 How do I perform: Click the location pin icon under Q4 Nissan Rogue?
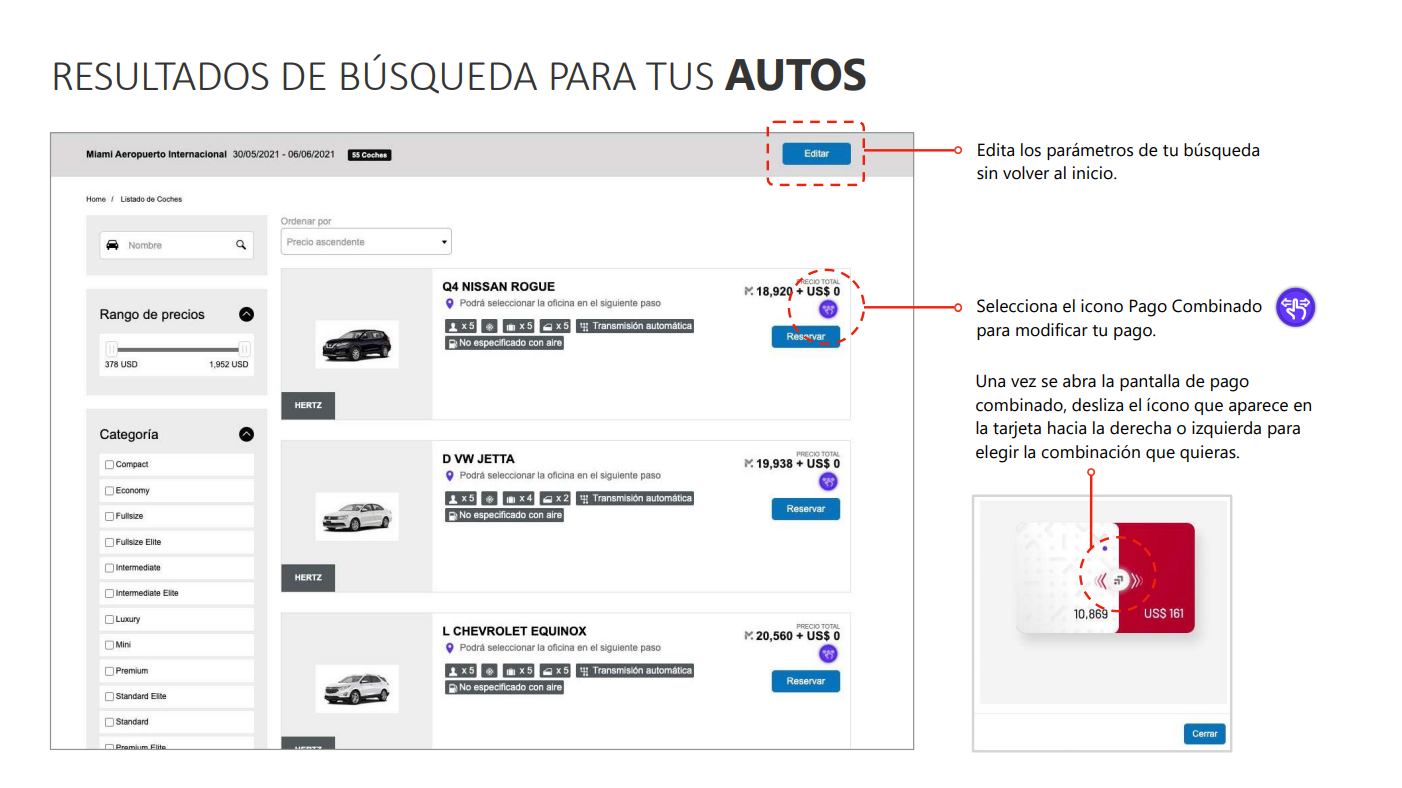coord(450,303)
